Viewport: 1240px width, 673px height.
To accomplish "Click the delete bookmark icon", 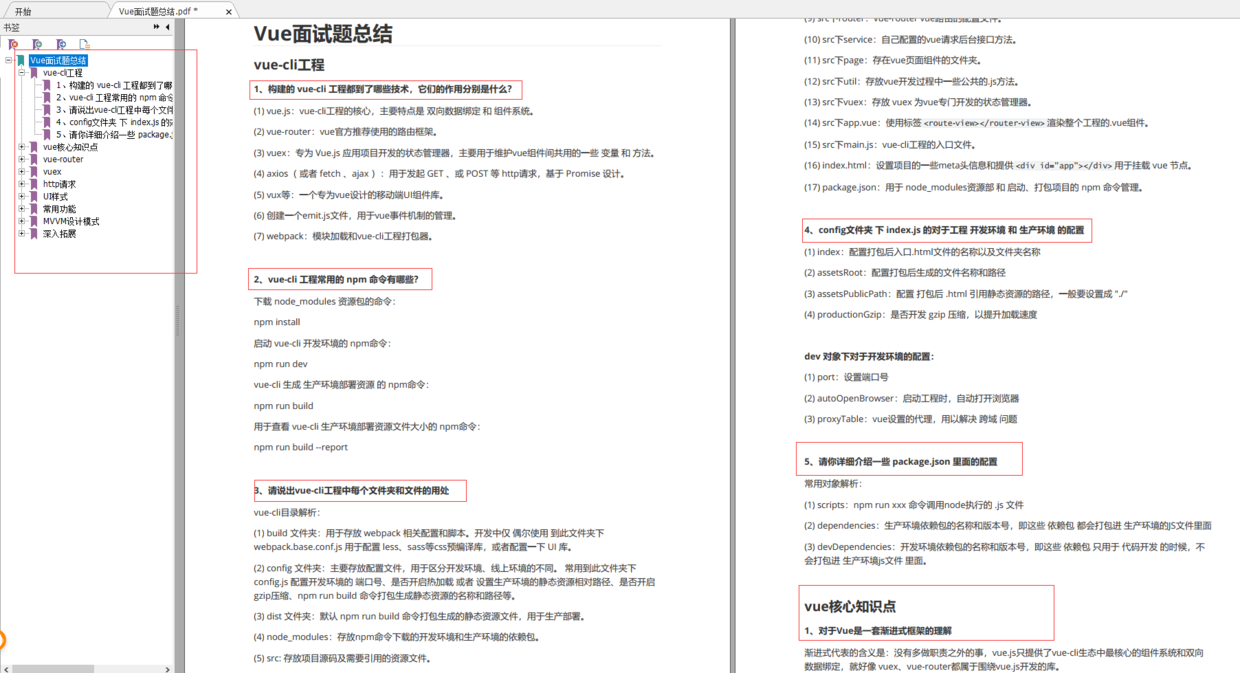I will (12, 43).
